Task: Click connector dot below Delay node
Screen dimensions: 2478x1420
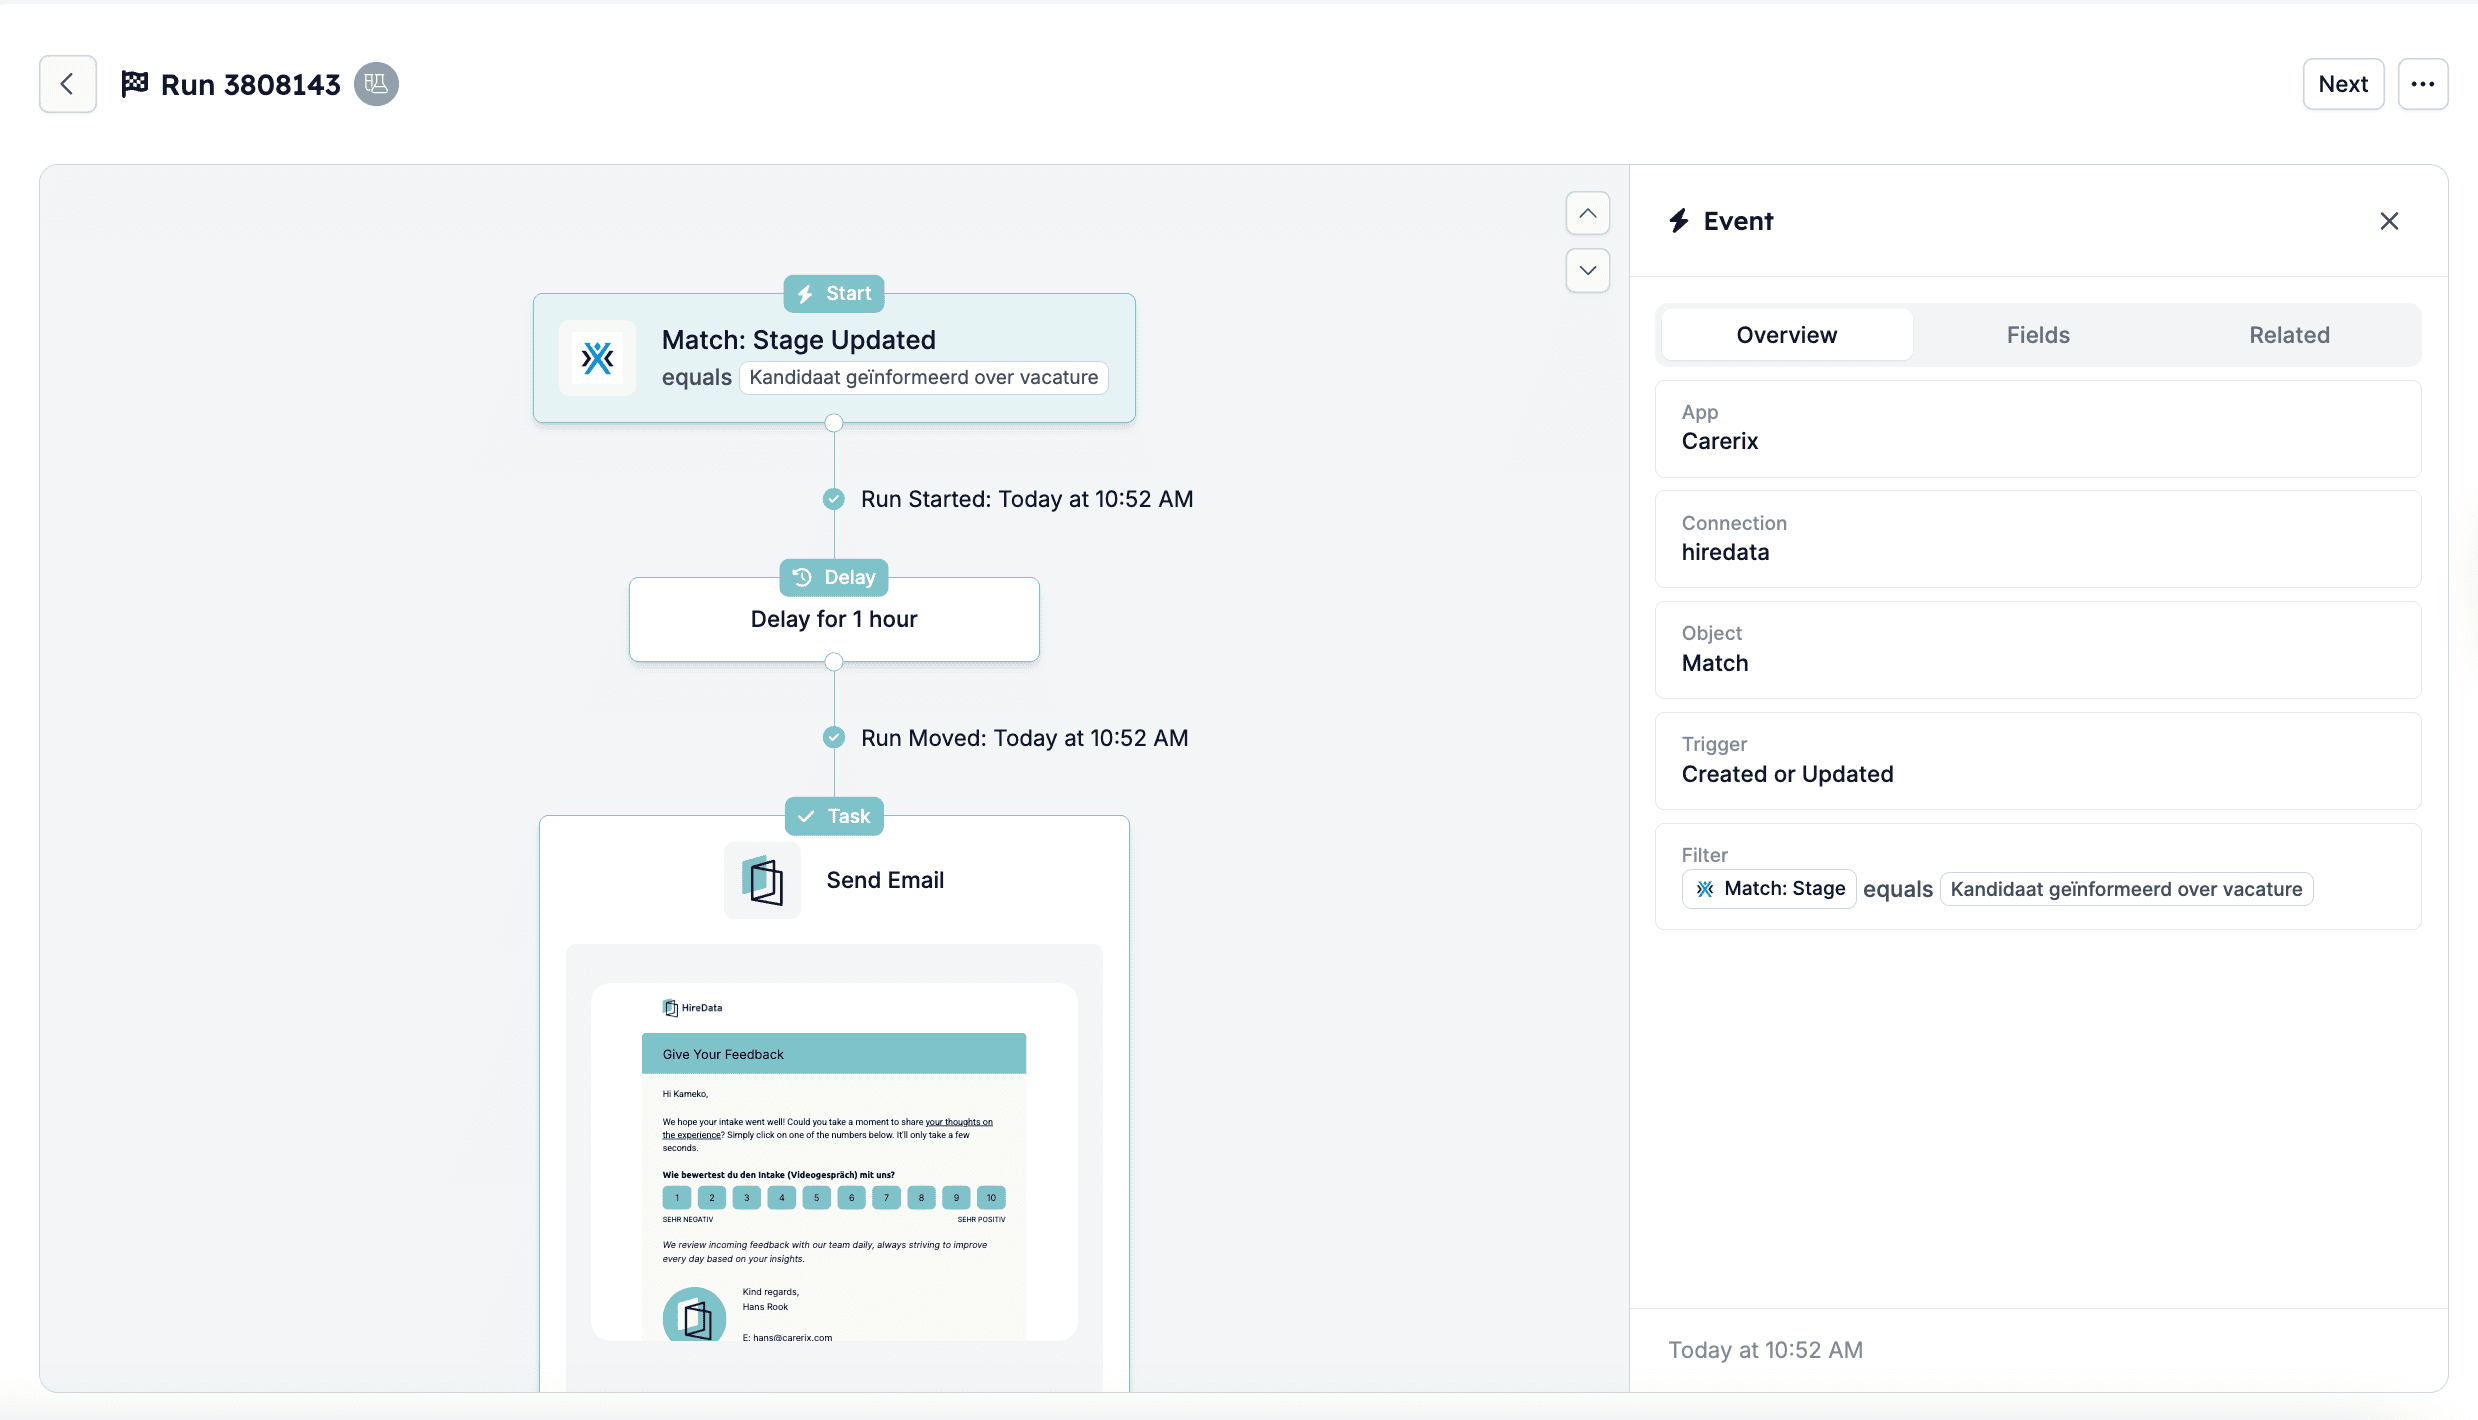Action: click(833, 662)
